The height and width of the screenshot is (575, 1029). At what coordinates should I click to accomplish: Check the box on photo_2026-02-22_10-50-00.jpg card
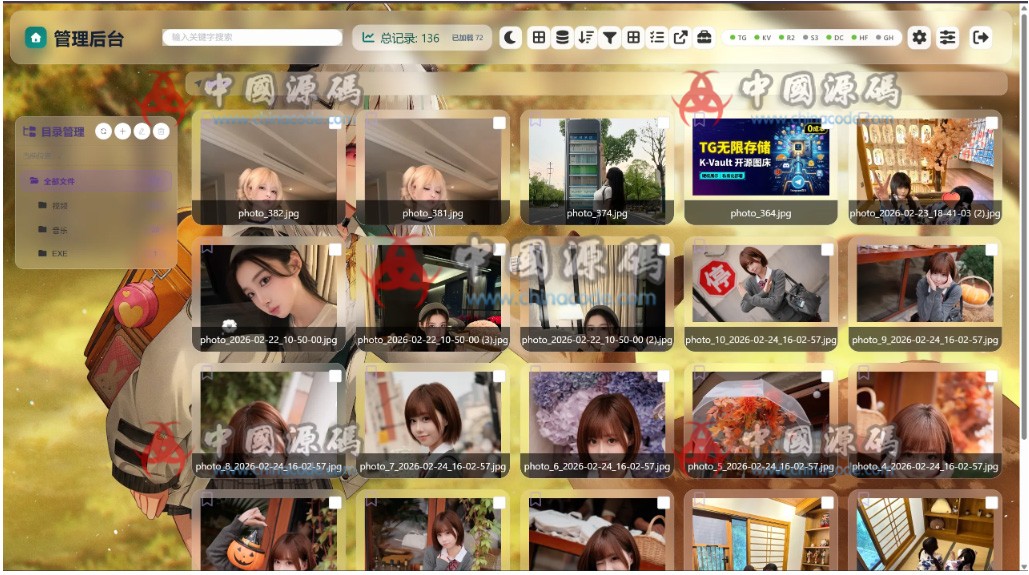pos(335,249)
